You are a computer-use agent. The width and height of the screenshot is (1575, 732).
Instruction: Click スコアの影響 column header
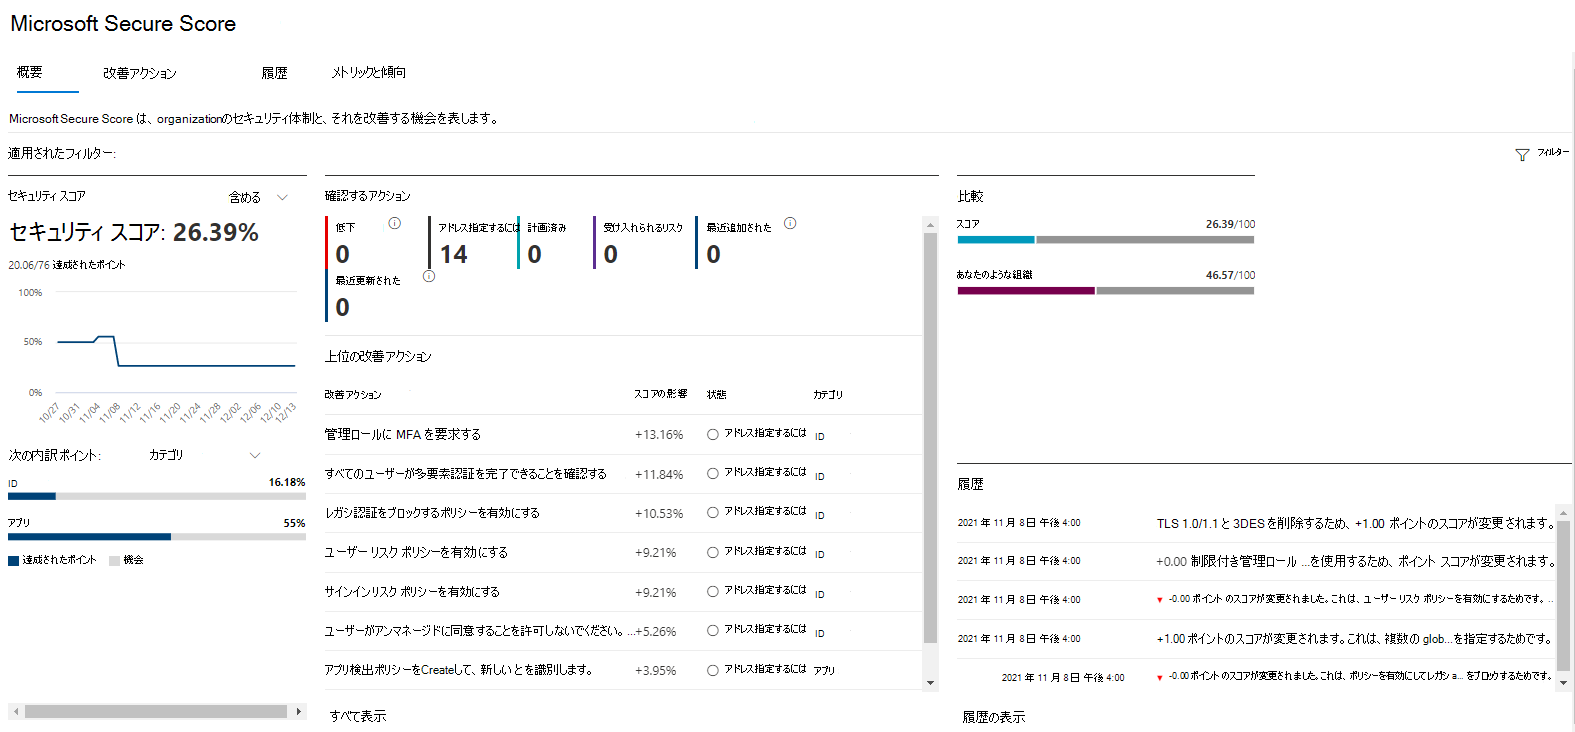[661, 394]
